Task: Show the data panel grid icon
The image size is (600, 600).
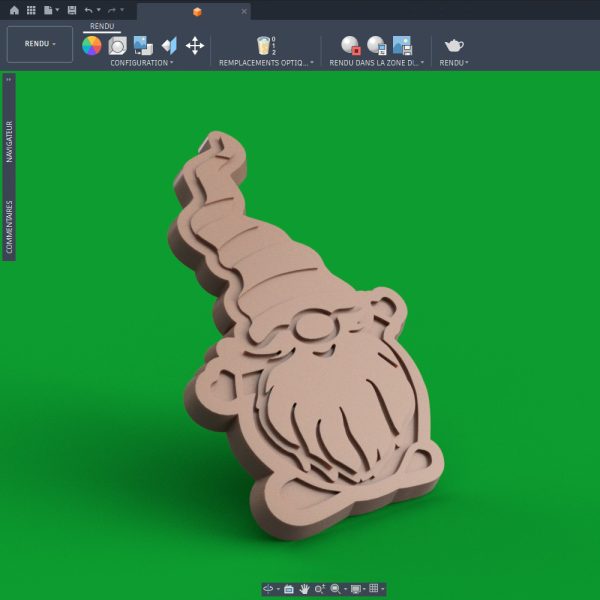Action: [31, 10]
